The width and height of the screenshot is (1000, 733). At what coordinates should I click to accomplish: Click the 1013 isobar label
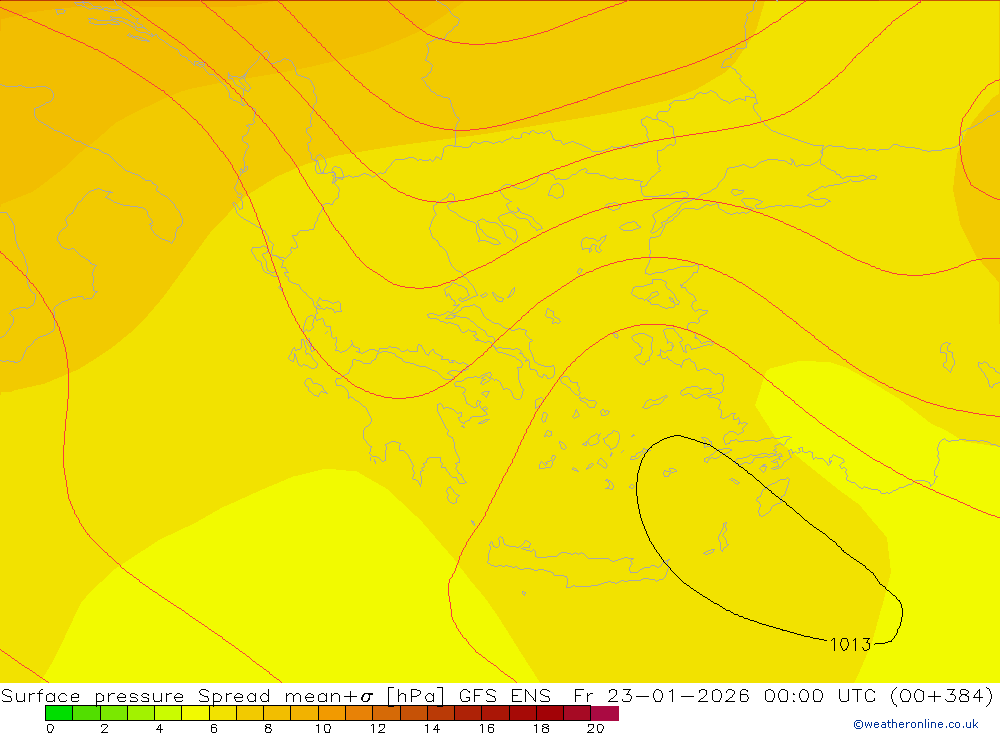pyautogui.click(x=850, y=644)
